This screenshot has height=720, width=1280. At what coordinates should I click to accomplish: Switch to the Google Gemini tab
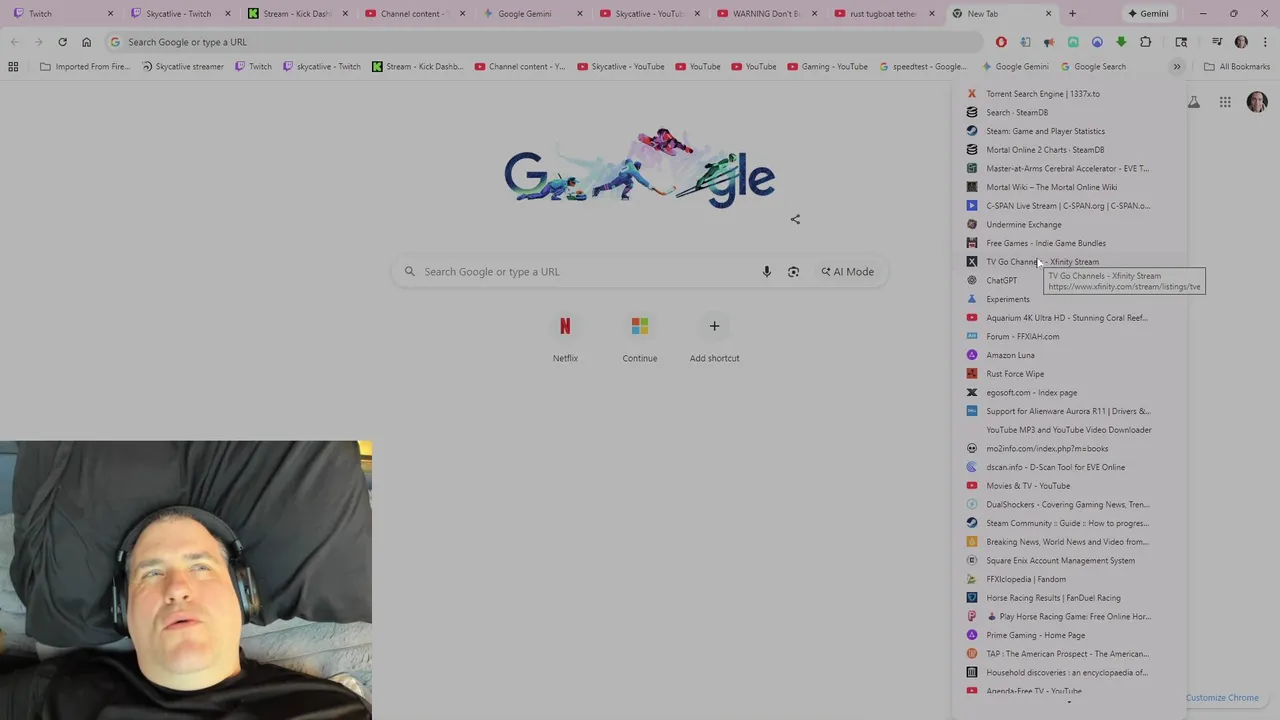(532, 14)
